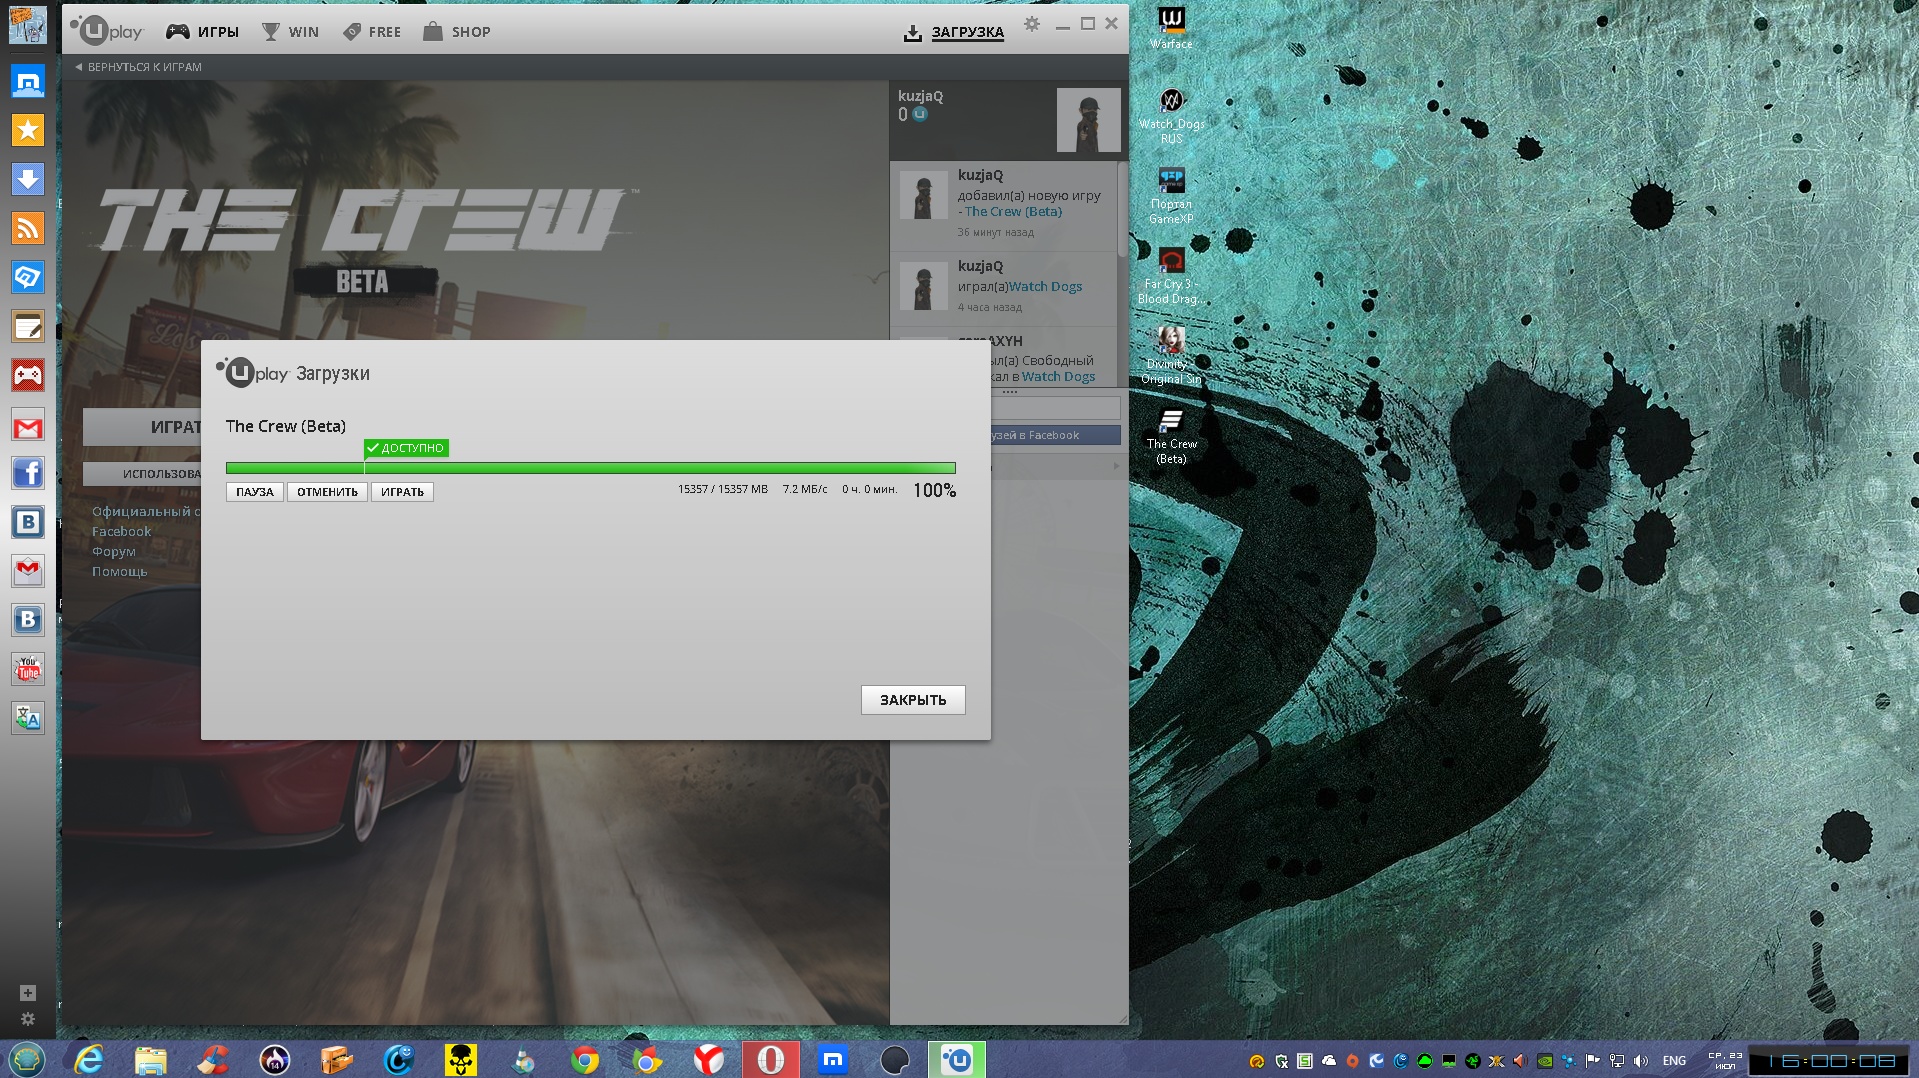Open Internet Explorer from taskbar
Image resolution: width=1919 pixels, height=1078 pixels.
89,1059
